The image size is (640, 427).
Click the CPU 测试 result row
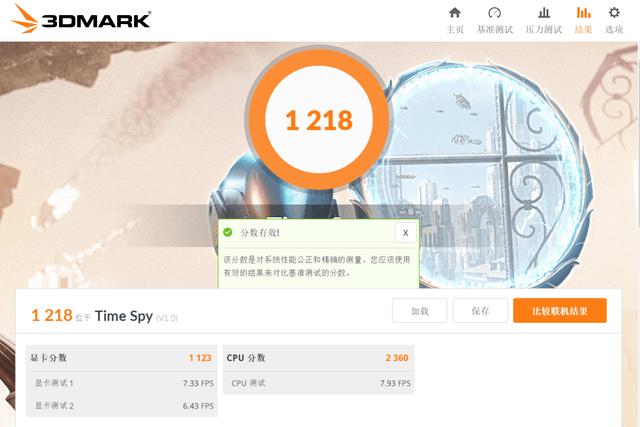coord(318,383)
